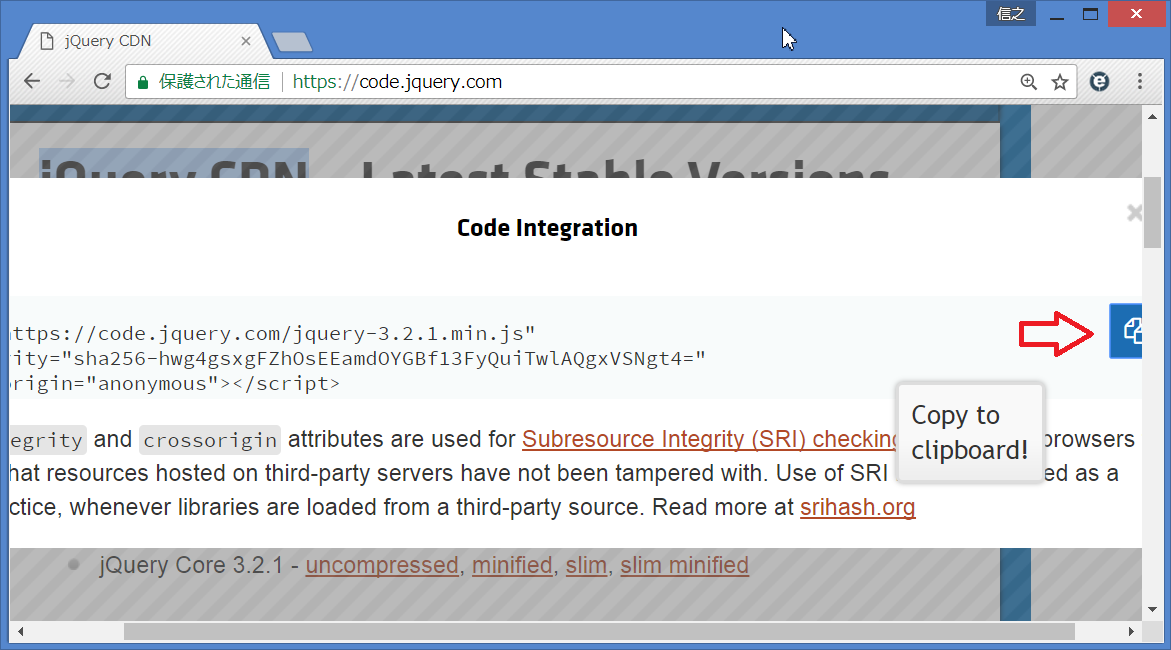
Task: Open the minified jQuery Core 3.2.1 link
Action: pyautogui.click(x=512, y=565)
